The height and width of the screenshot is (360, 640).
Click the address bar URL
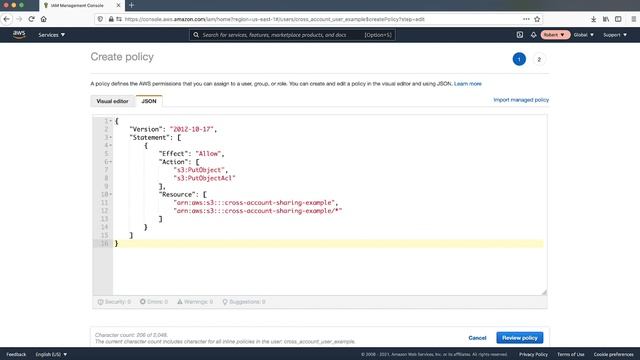[x=274, y=19]
